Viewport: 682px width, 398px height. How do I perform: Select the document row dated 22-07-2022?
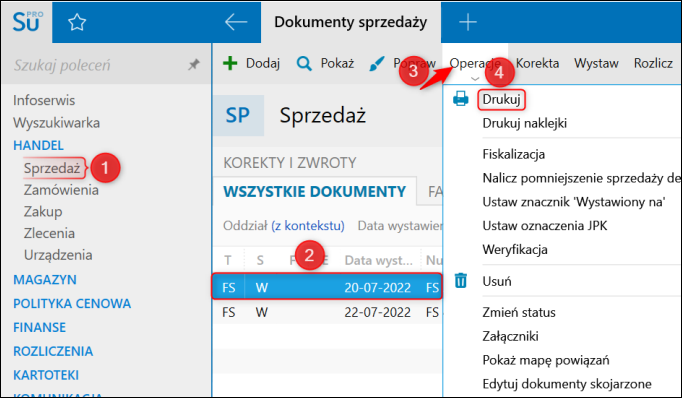click(327, 312)
